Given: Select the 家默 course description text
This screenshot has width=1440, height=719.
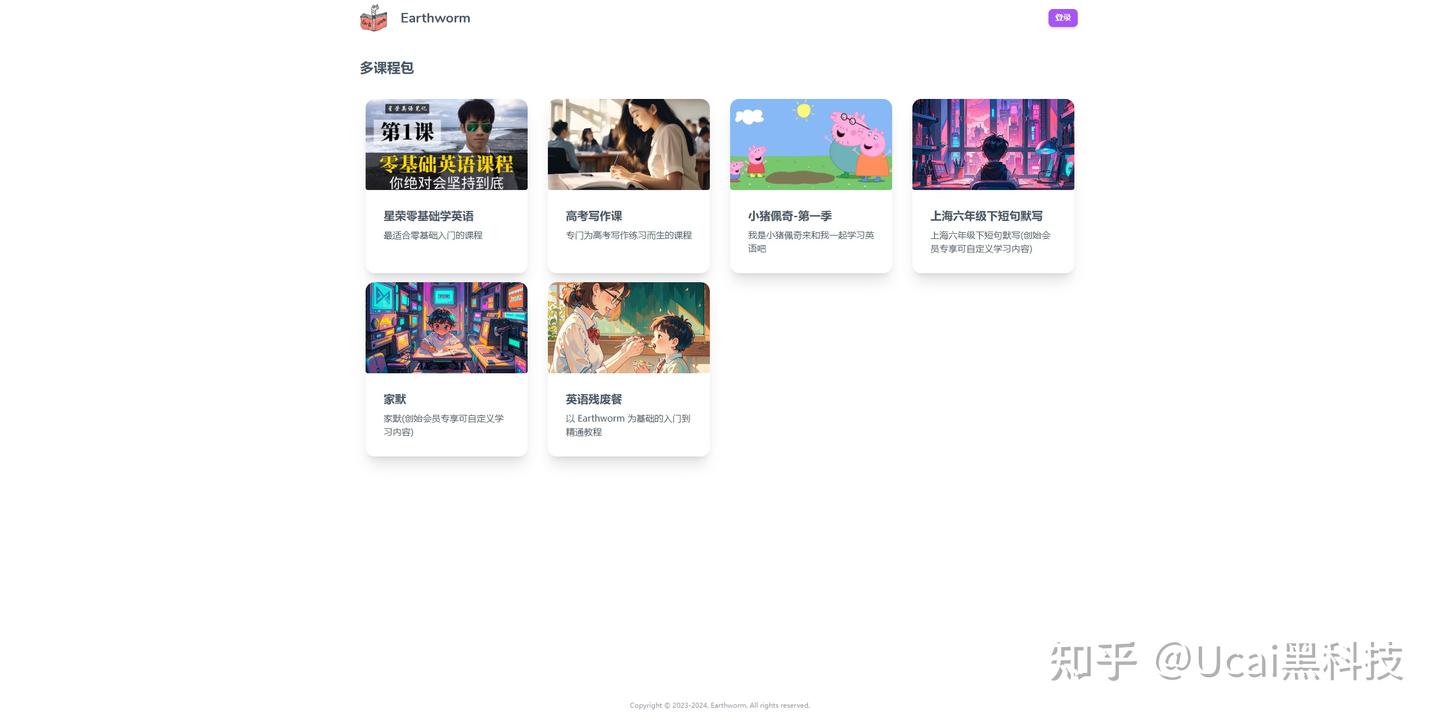Looking at the screenshot, I should click(x=445, y=424).
